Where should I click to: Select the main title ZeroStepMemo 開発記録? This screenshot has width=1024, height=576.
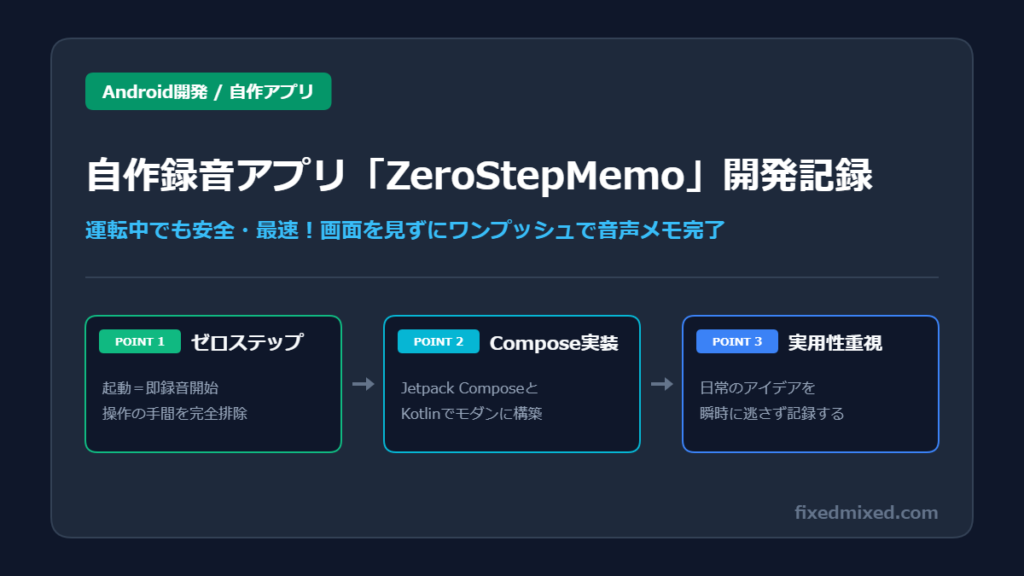coord(479,175)
